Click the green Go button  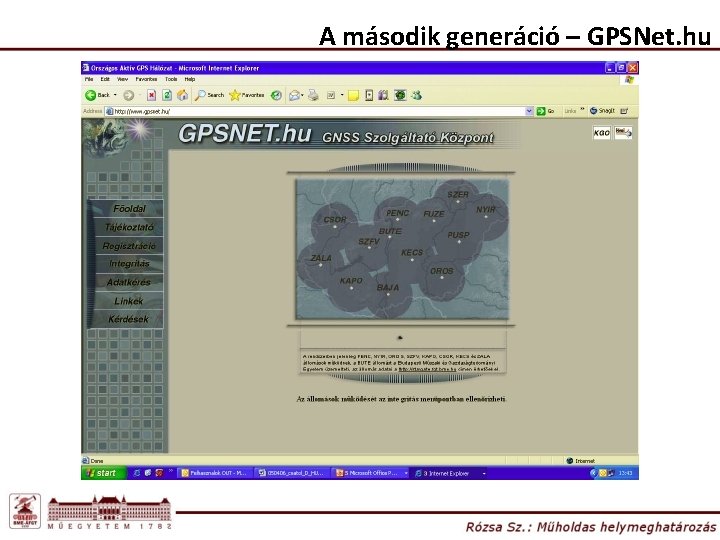click(x=545, y=111)
